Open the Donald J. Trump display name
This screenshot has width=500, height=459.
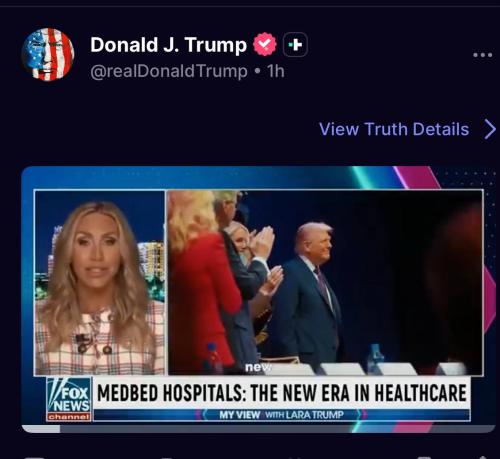(168, 45)
